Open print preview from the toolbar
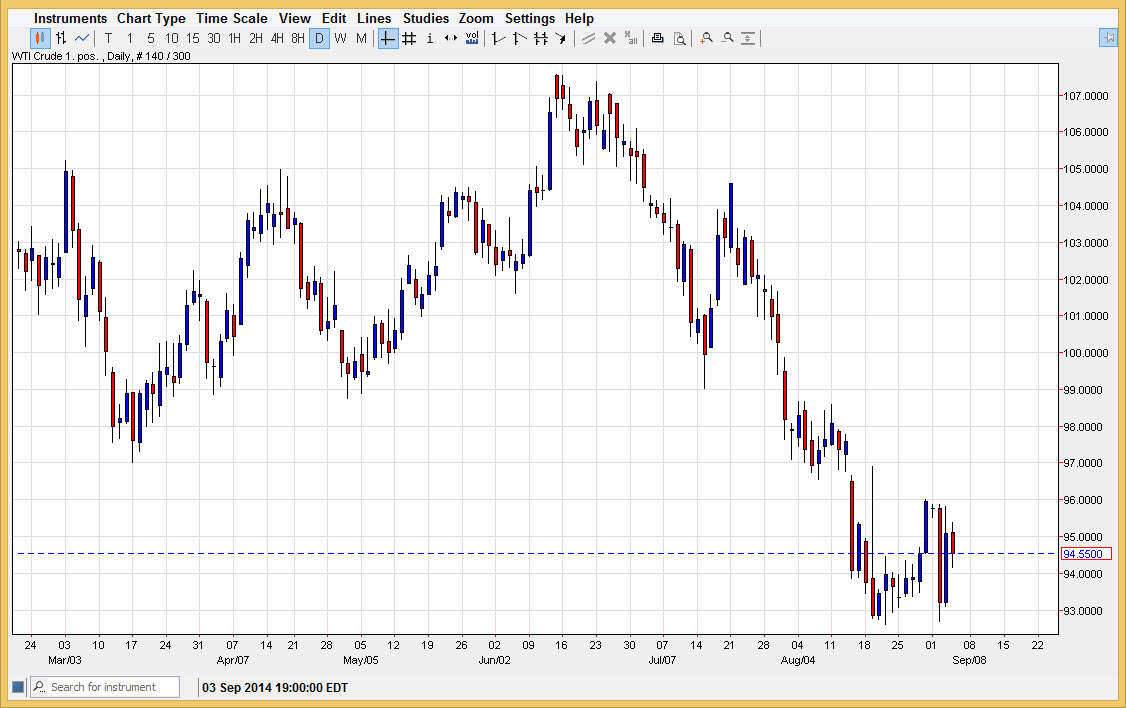 (680, 38)
